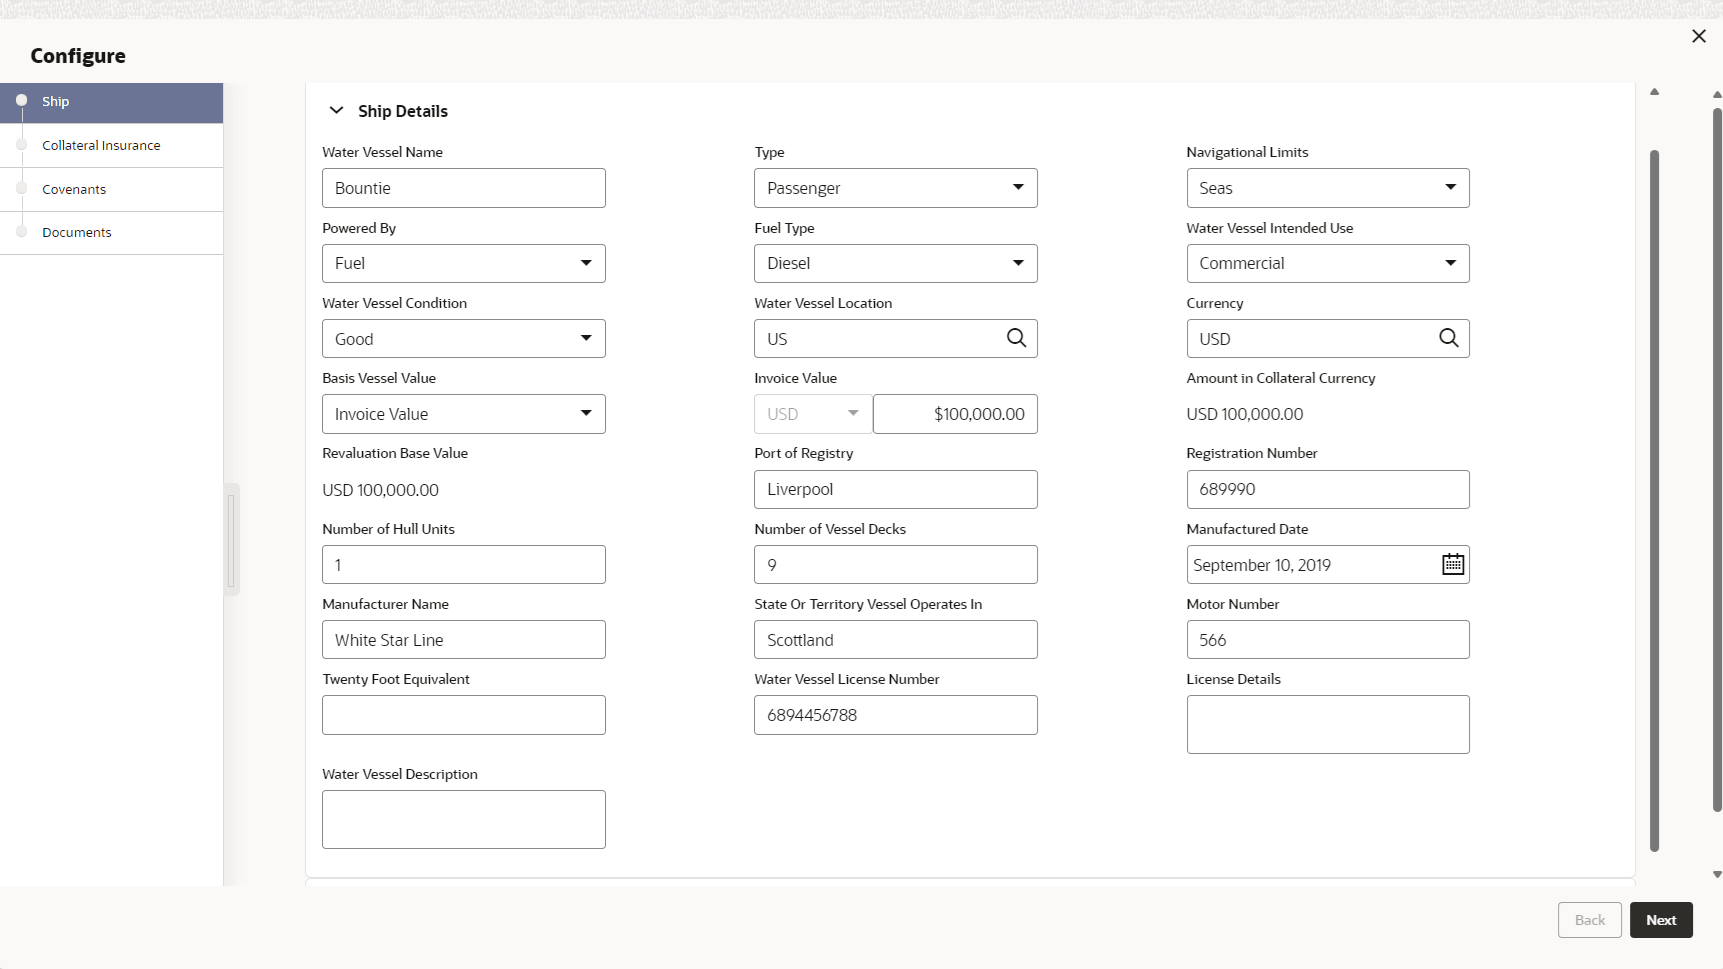Close the Configure dialog
Screen dimensions: 1723x969
(x=1698, y=36)
